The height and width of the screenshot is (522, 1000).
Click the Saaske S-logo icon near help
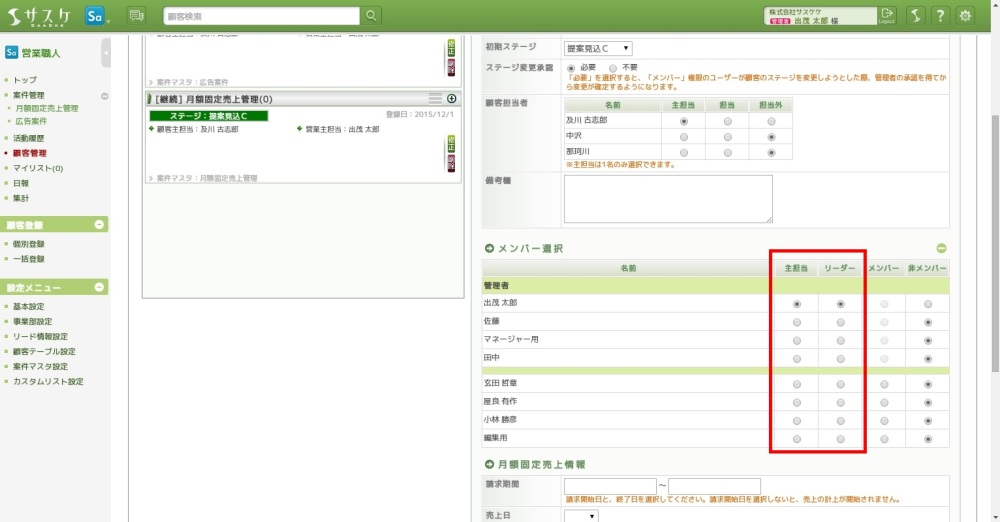click(915, 15)
